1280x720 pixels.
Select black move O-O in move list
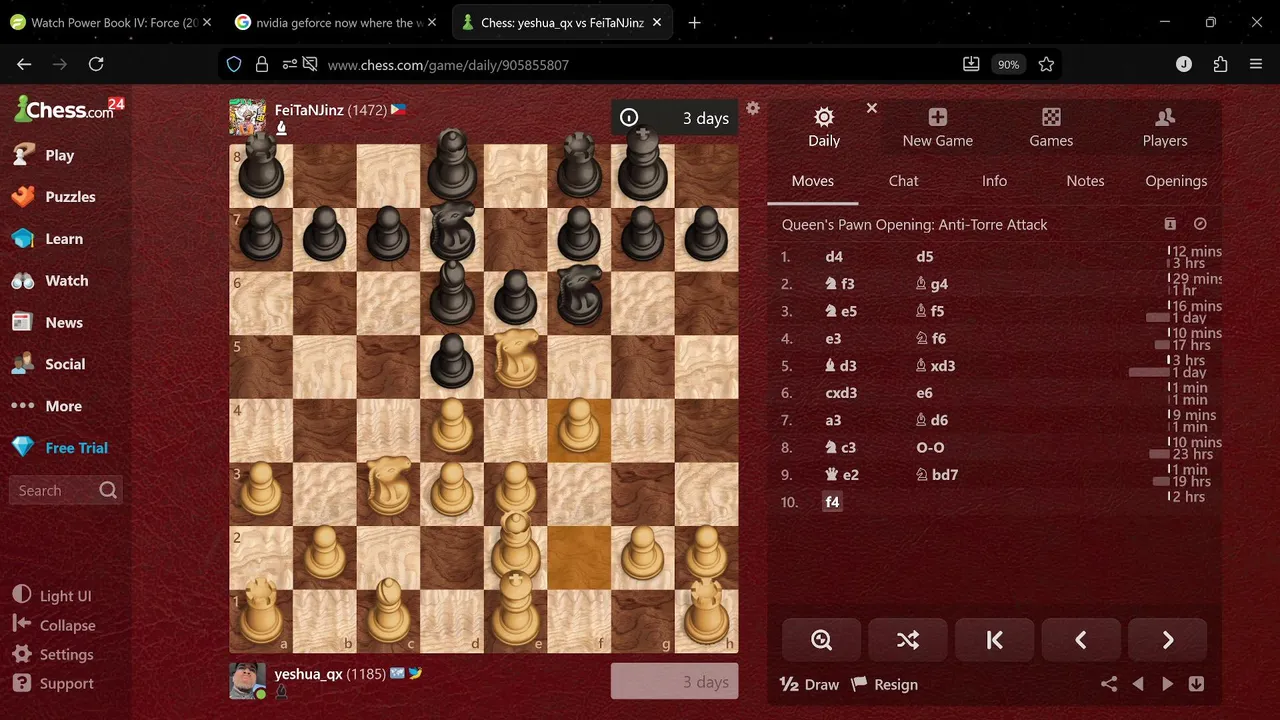point(930,448)
